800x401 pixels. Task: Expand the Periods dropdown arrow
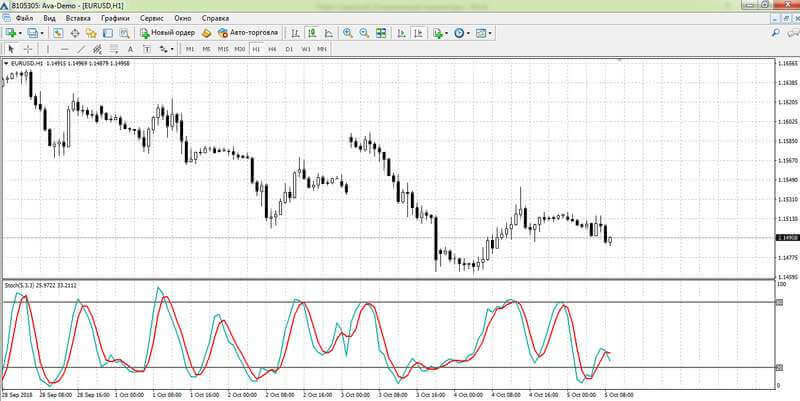[468, 34]
